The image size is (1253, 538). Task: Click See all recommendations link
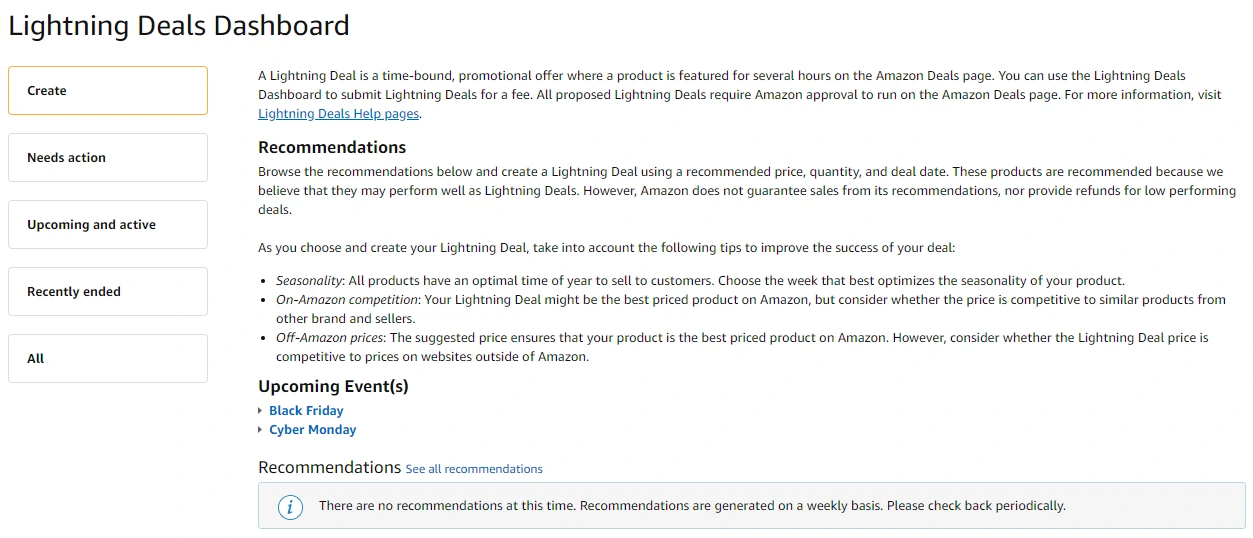(x=474, y=469)
